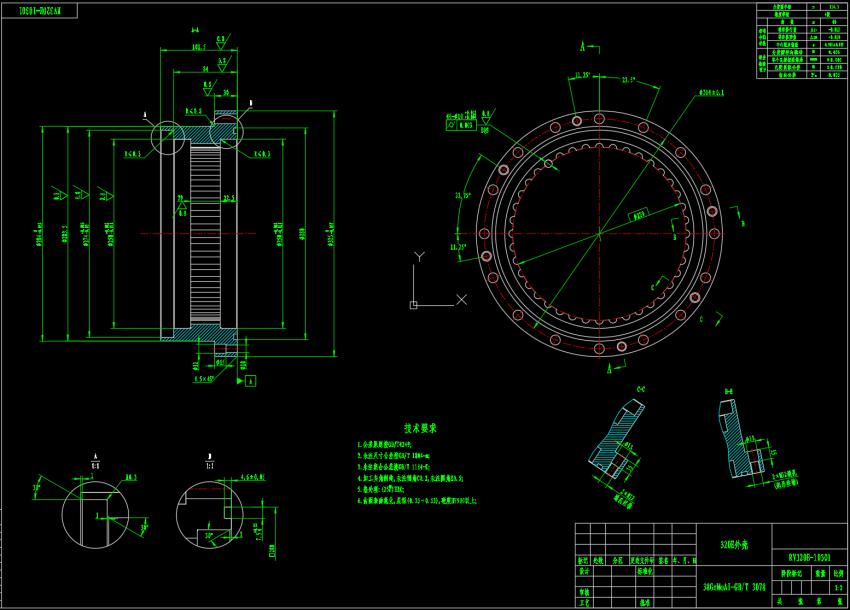Select the 0.5×45° chamfer annotation

coord(204,379)
